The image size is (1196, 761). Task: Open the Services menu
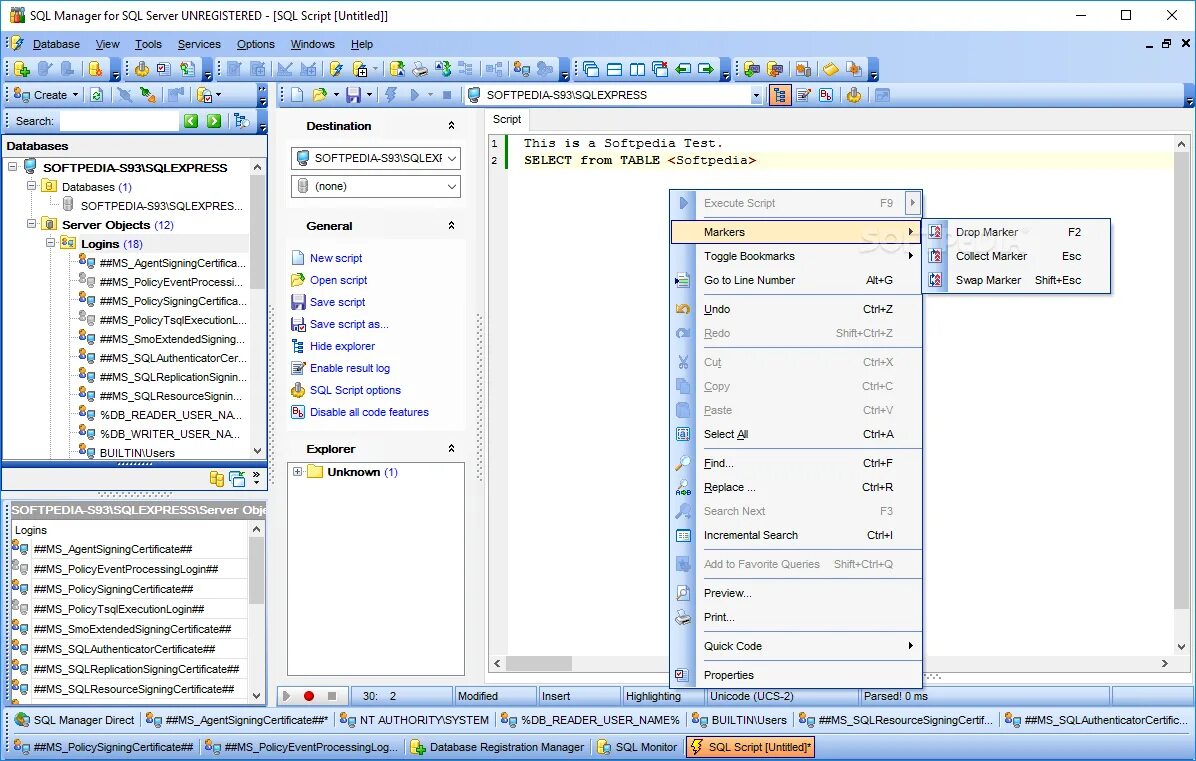point(199,44)
